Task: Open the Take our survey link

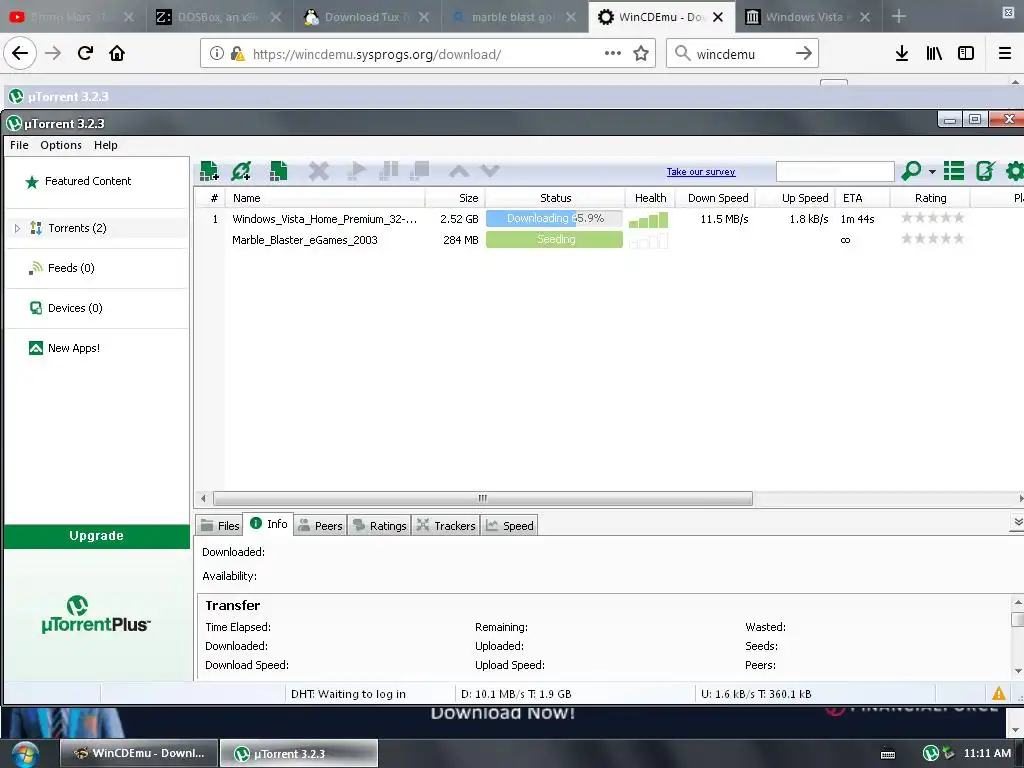Action: tap(701, 172)
